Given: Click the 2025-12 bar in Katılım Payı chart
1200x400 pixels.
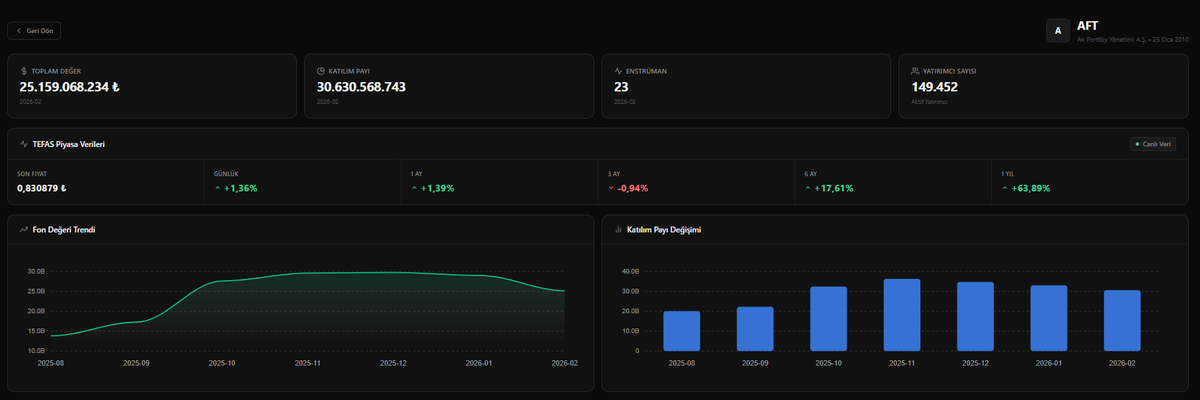Looking at the screenshot, I should 976,317.
